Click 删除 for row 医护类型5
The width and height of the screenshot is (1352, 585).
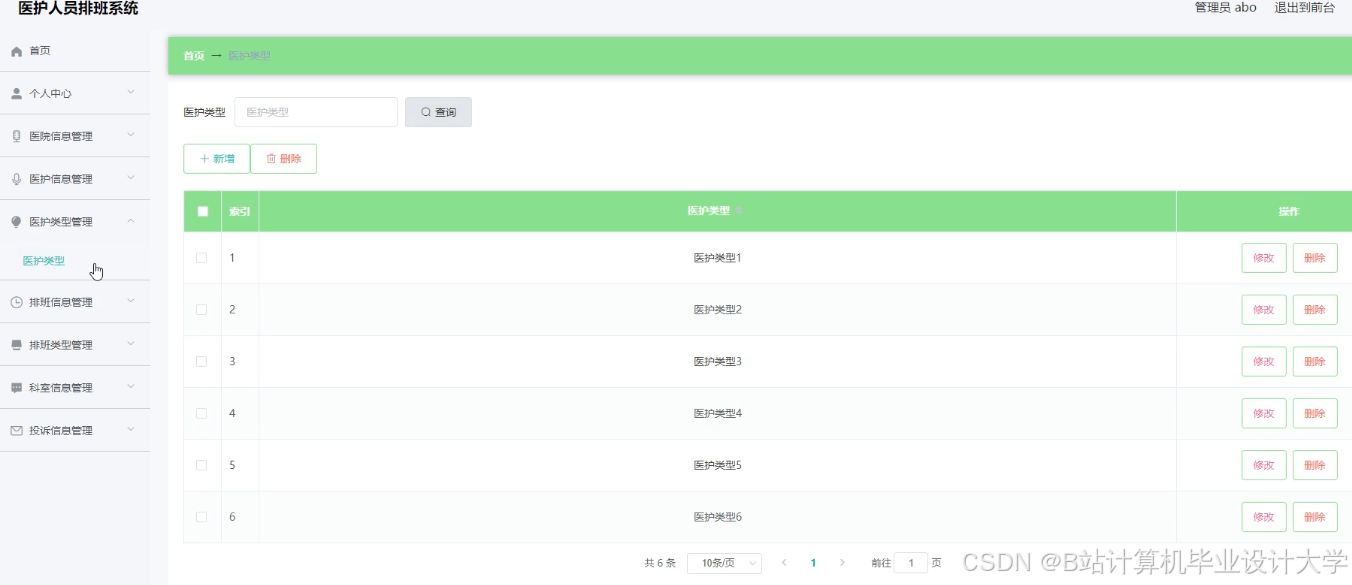(1315, 466)
